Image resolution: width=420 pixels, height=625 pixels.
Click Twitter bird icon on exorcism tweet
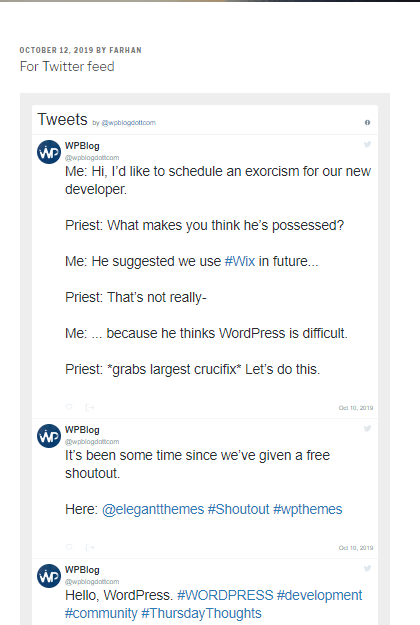point(367,144)
